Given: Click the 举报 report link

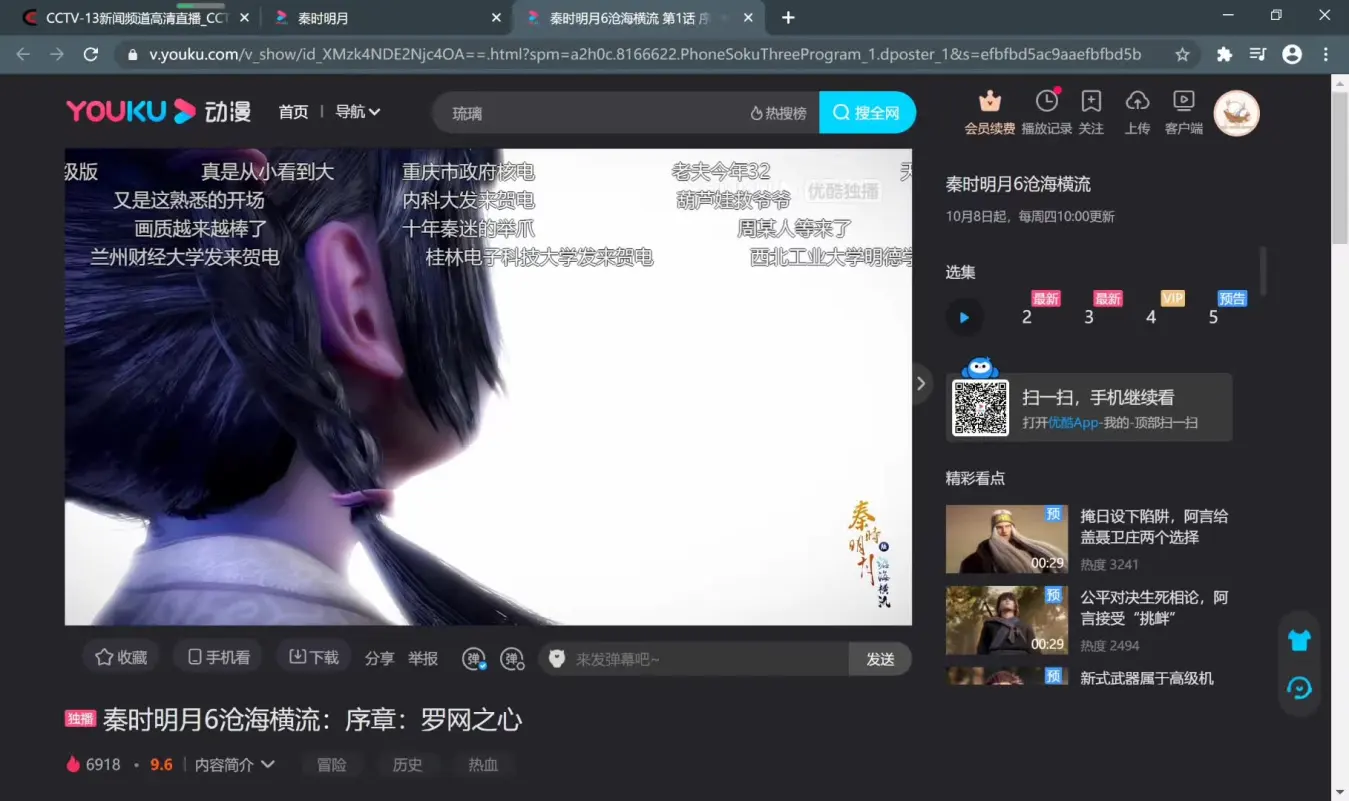Looking at the screenshot, I should [x=423, y=658].
